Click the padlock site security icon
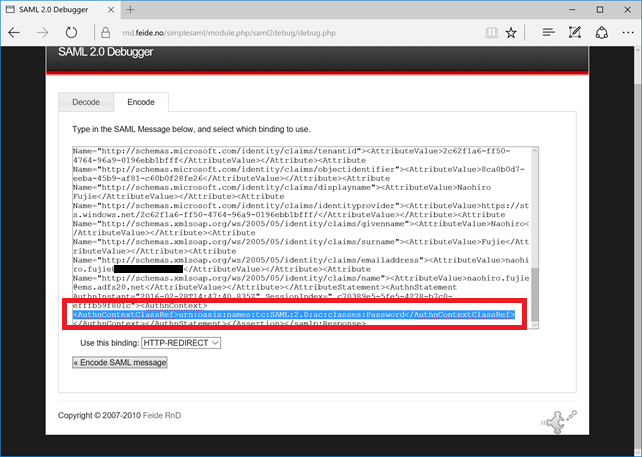Screen dimensions: 642x457 [x=106, y=33]
